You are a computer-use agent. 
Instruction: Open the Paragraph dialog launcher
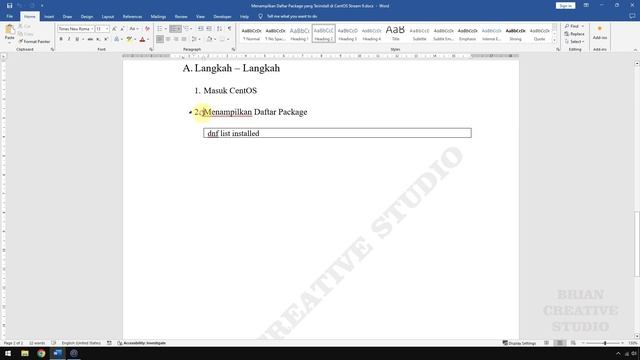coord(233,49)
